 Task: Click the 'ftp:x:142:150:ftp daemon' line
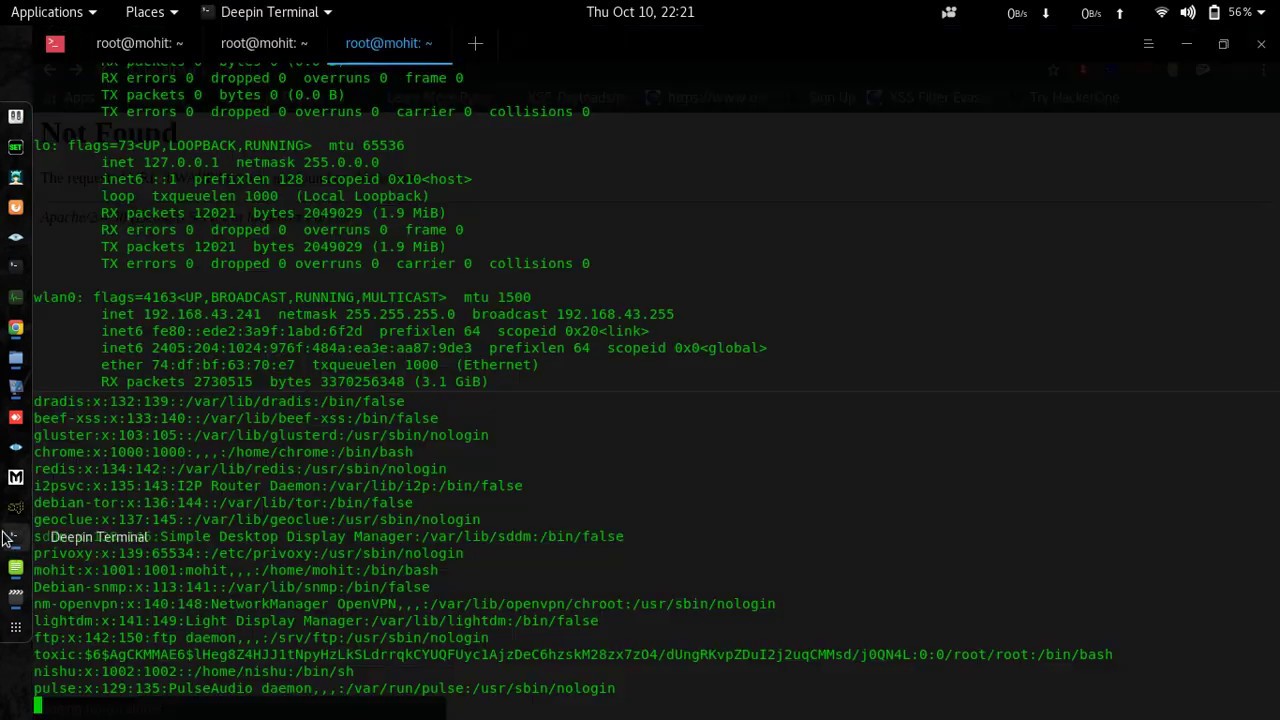[x=261, y=637]
